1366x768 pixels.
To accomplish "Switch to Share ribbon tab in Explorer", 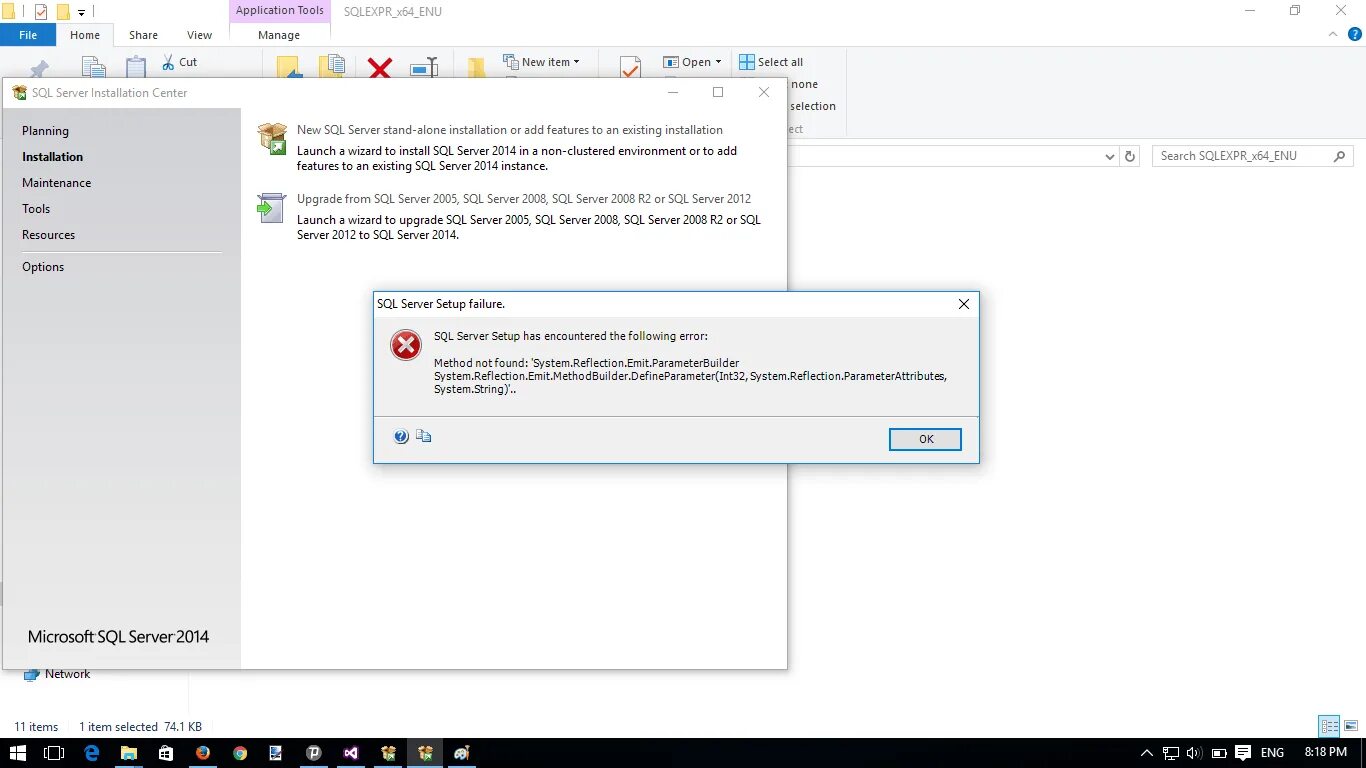I will 143,35.
